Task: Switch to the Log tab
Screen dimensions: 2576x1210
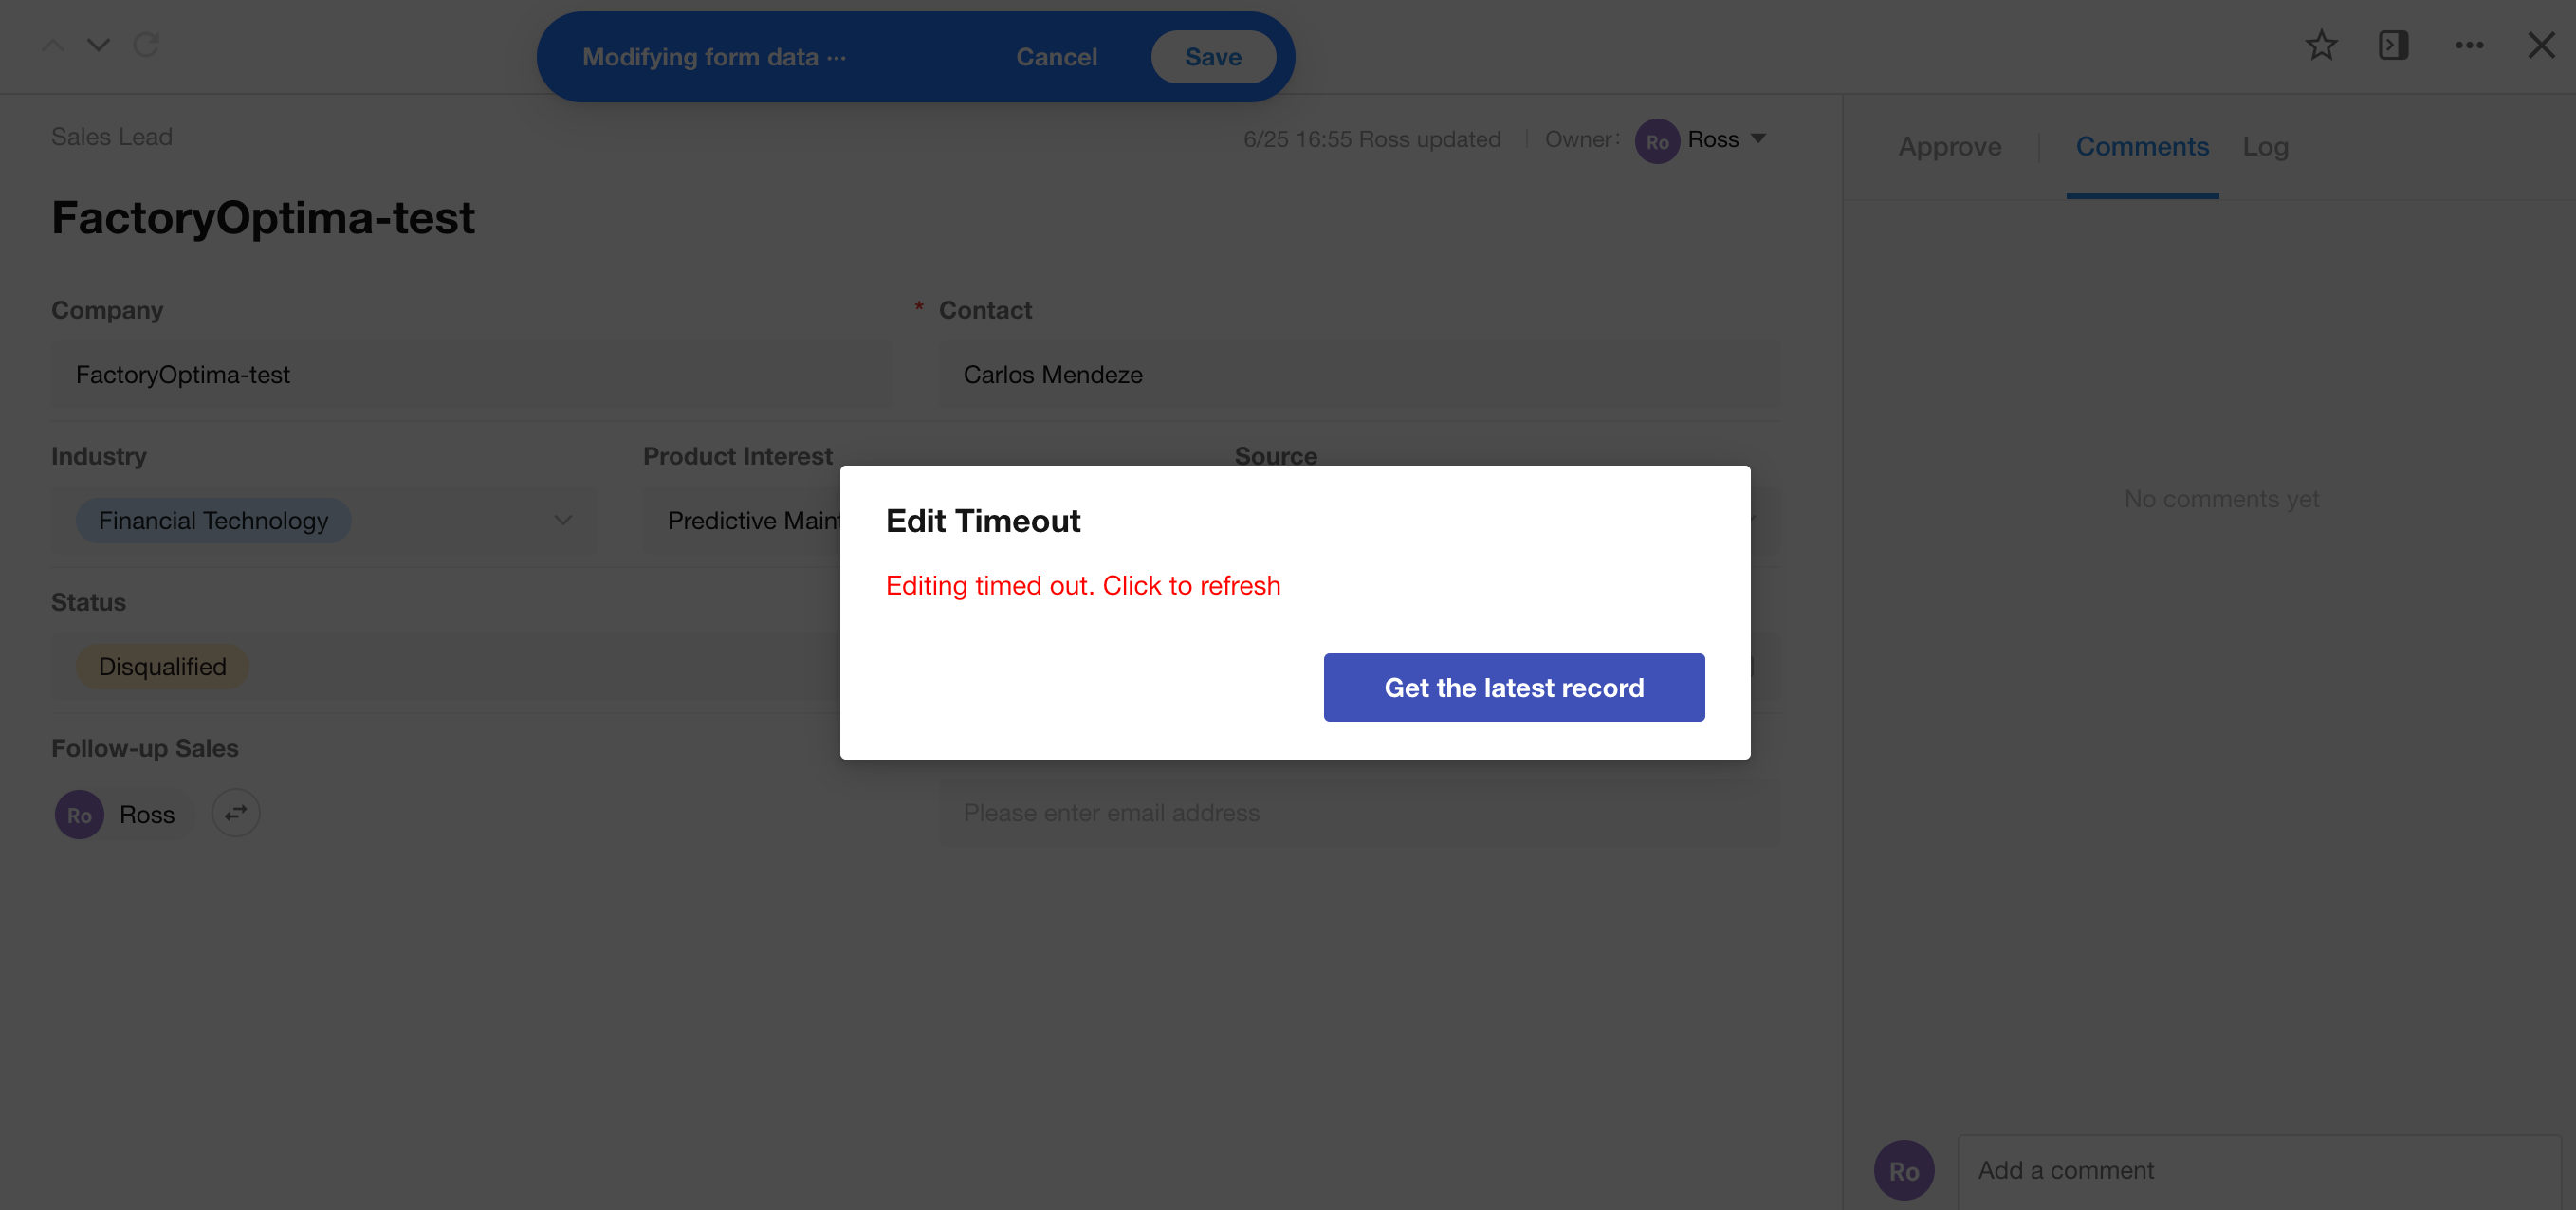Action: coord(2265,147)
